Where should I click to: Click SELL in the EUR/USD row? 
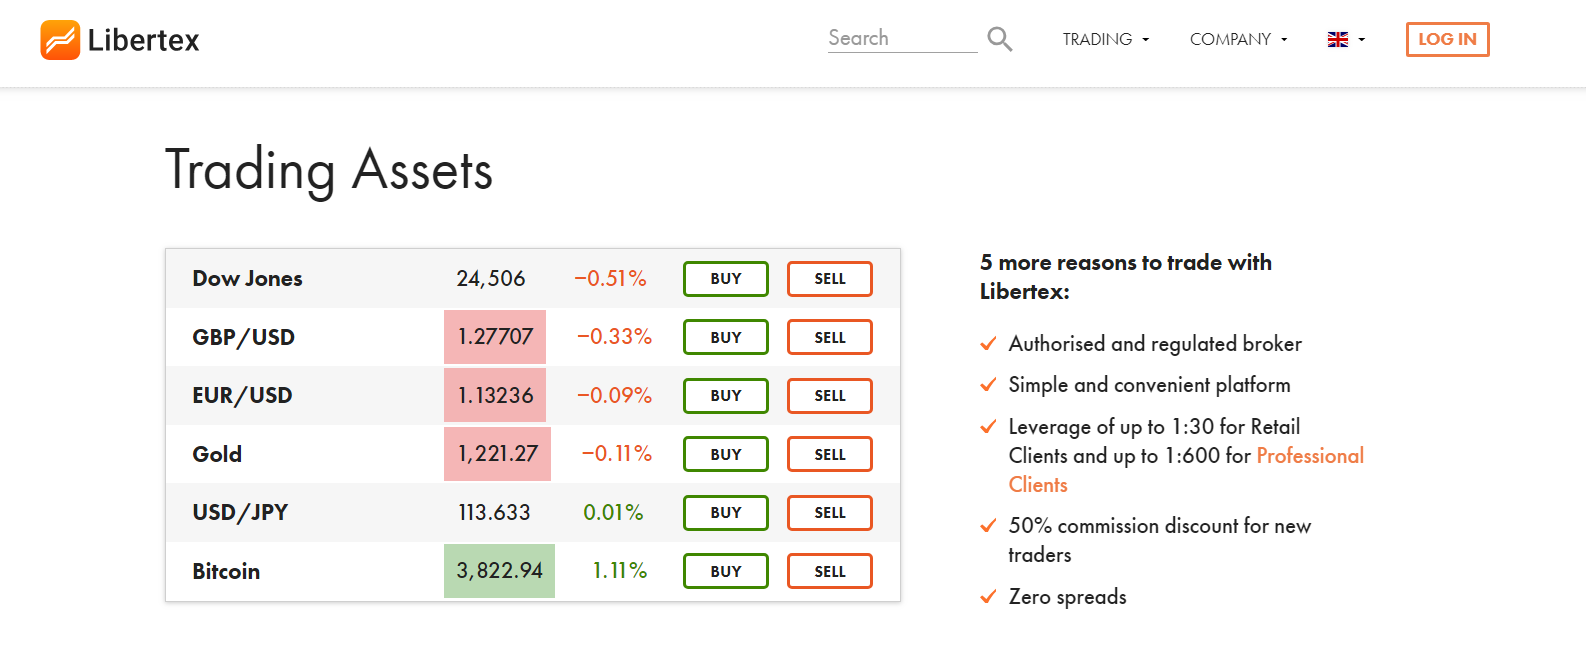click(830, 396)
